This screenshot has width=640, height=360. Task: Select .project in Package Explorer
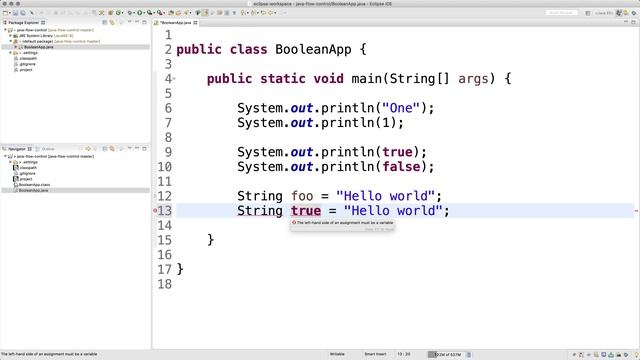(26, 70)
